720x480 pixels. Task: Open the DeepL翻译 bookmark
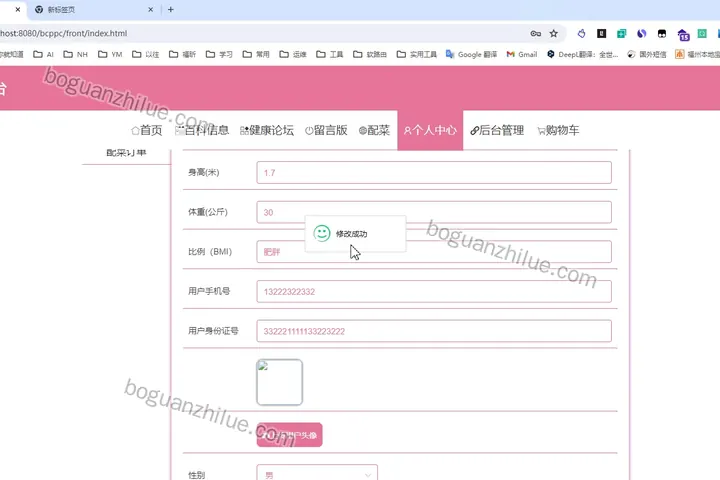[582, 54]
